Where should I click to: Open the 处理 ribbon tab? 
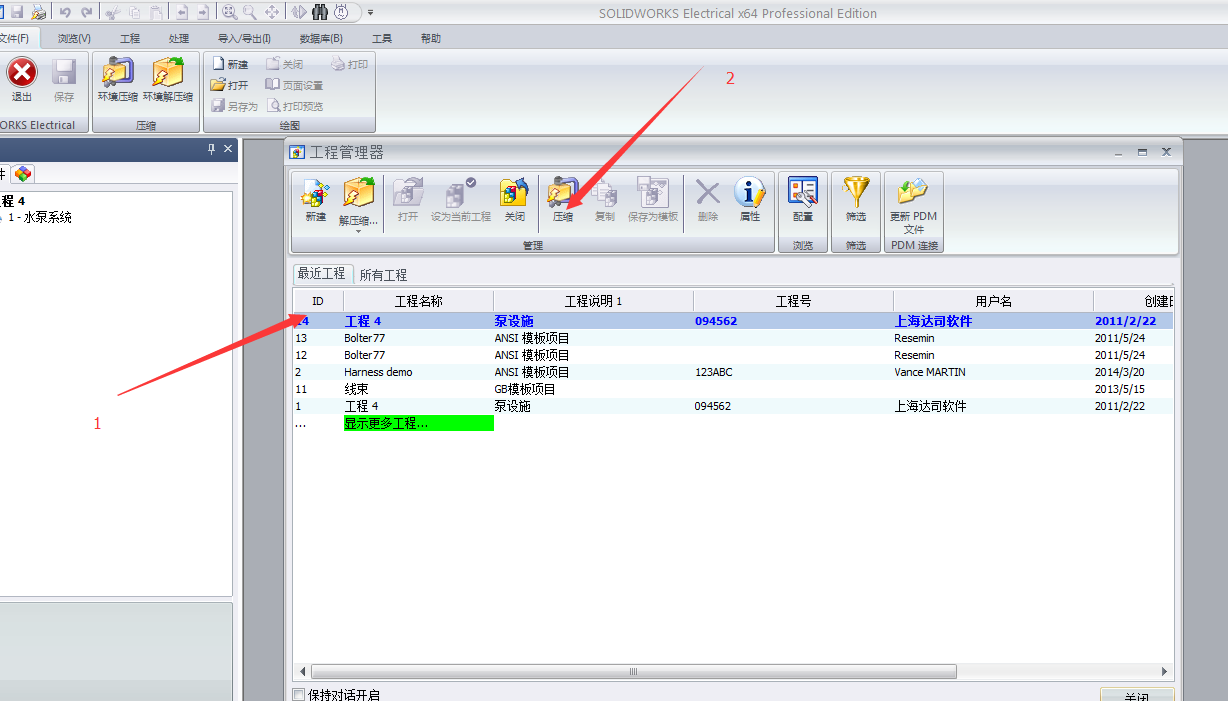coord(179,38)
